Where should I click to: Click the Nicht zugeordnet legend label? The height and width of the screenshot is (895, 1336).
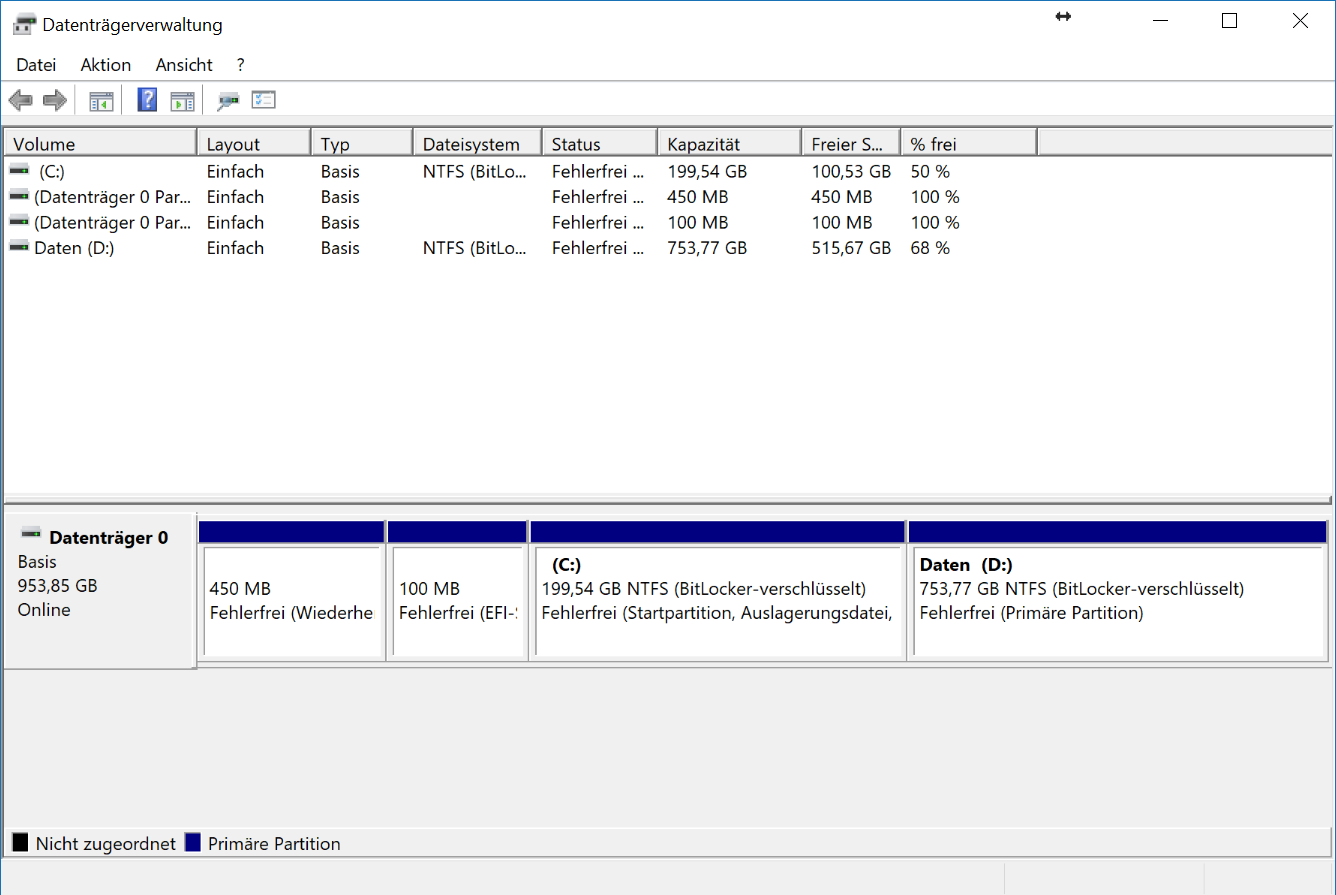pos(106,844)
